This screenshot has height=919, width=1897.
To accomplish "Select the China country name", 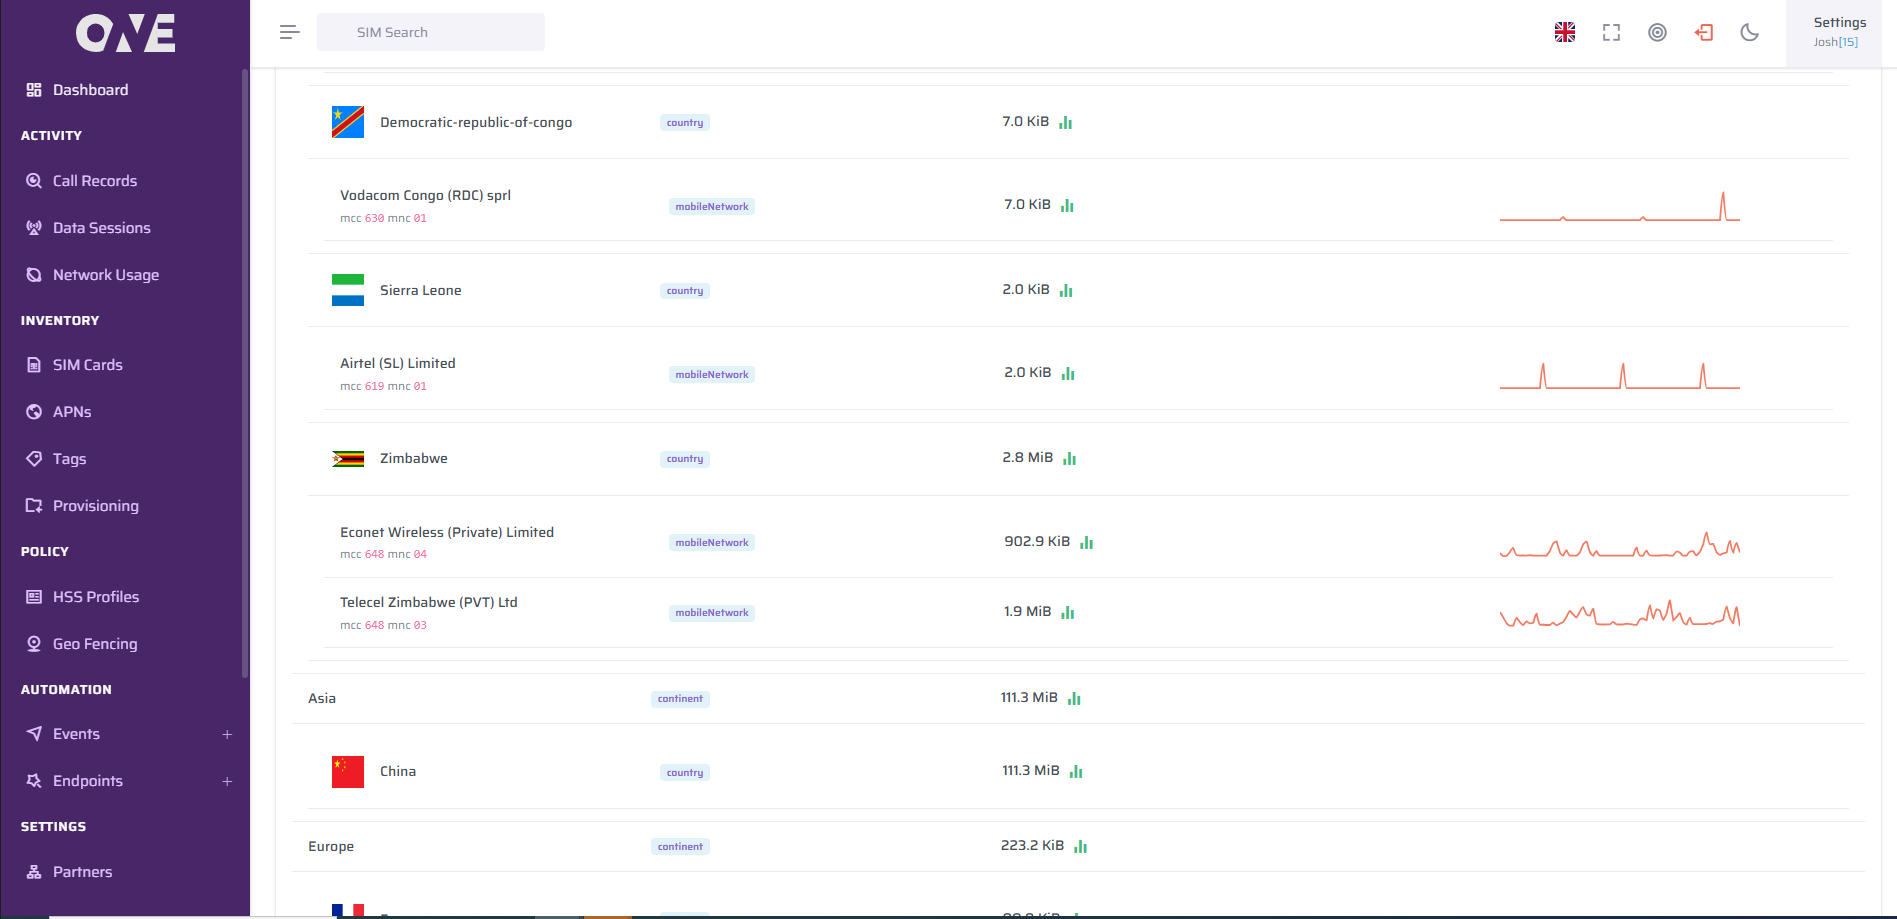I will 397,771.
